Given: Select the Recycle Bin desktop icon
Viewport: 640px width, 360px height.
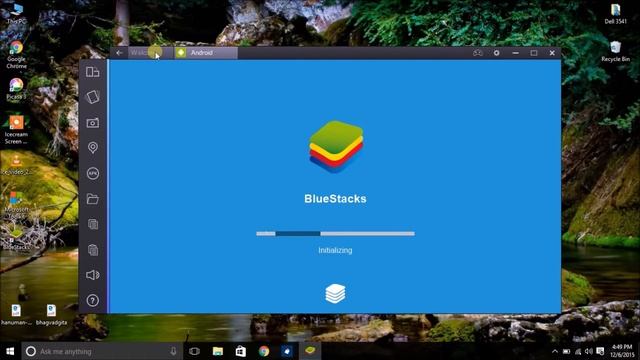Looking at the screenshot, I should coord(615,51).
